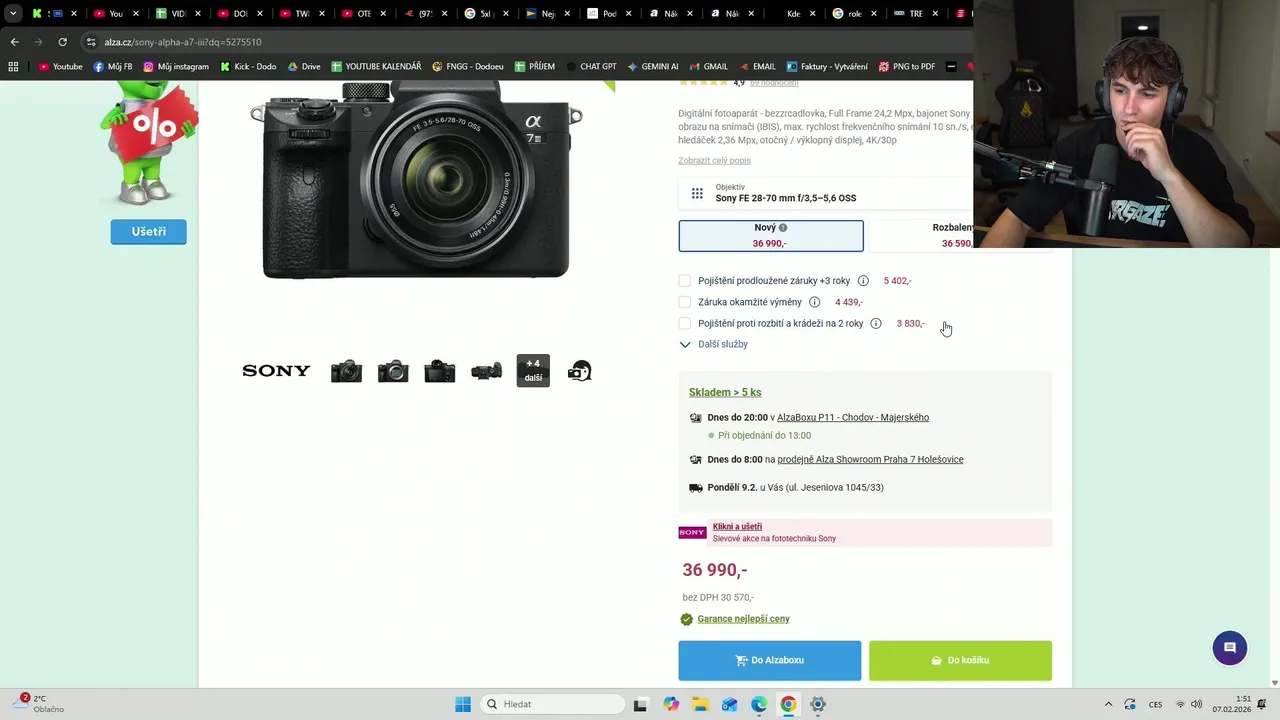This screenshot has height=720, width=1280.
Task: Open Task View on the taskbar
Action: pos(640,704)
